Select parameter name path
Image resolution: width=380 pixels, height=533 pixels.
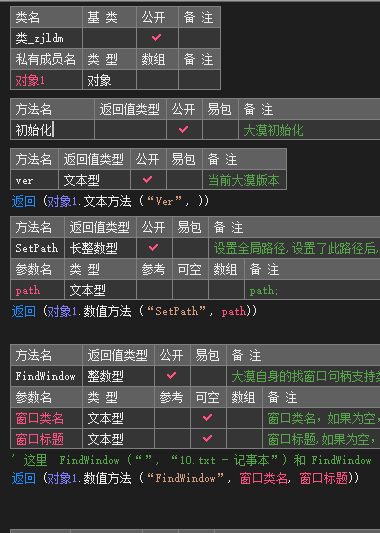pos(37,290)
